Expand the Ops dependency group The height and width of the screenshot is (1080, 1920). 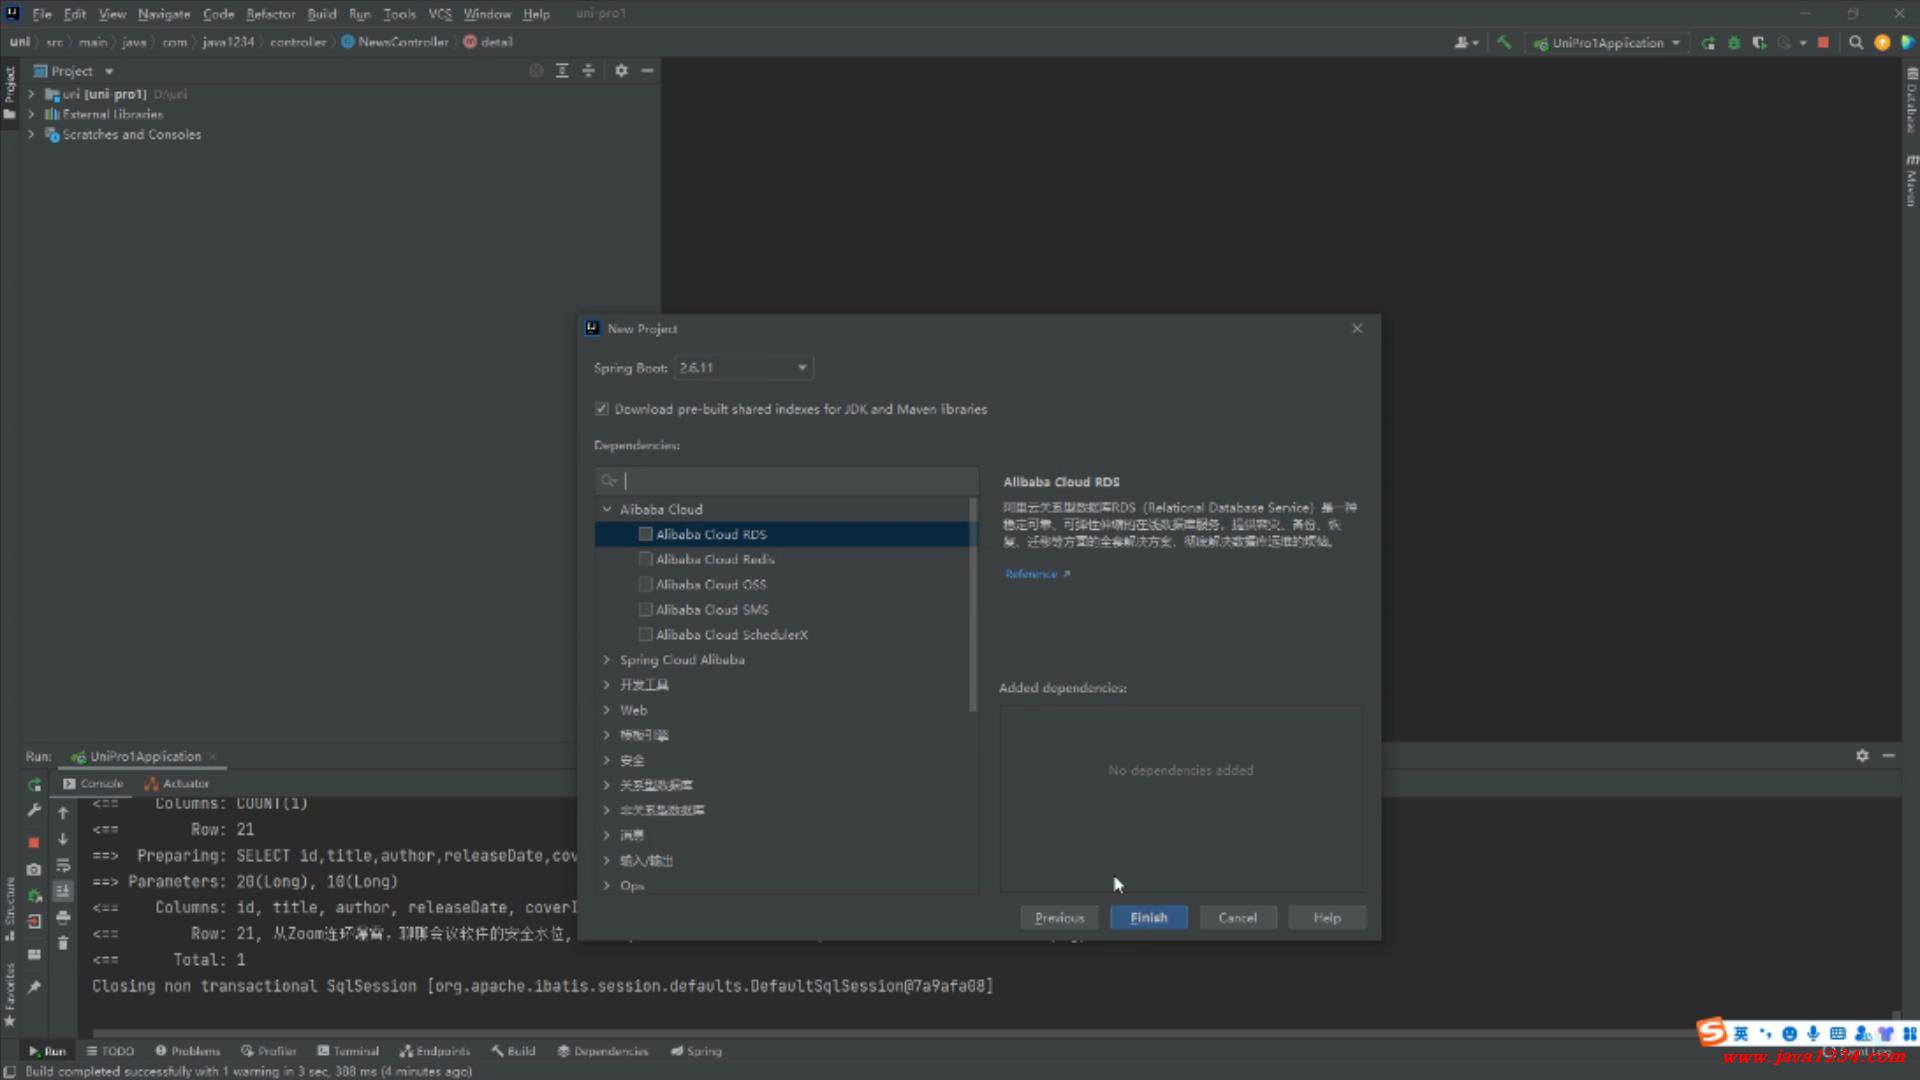pyautogui.click(x=606, y=885)
